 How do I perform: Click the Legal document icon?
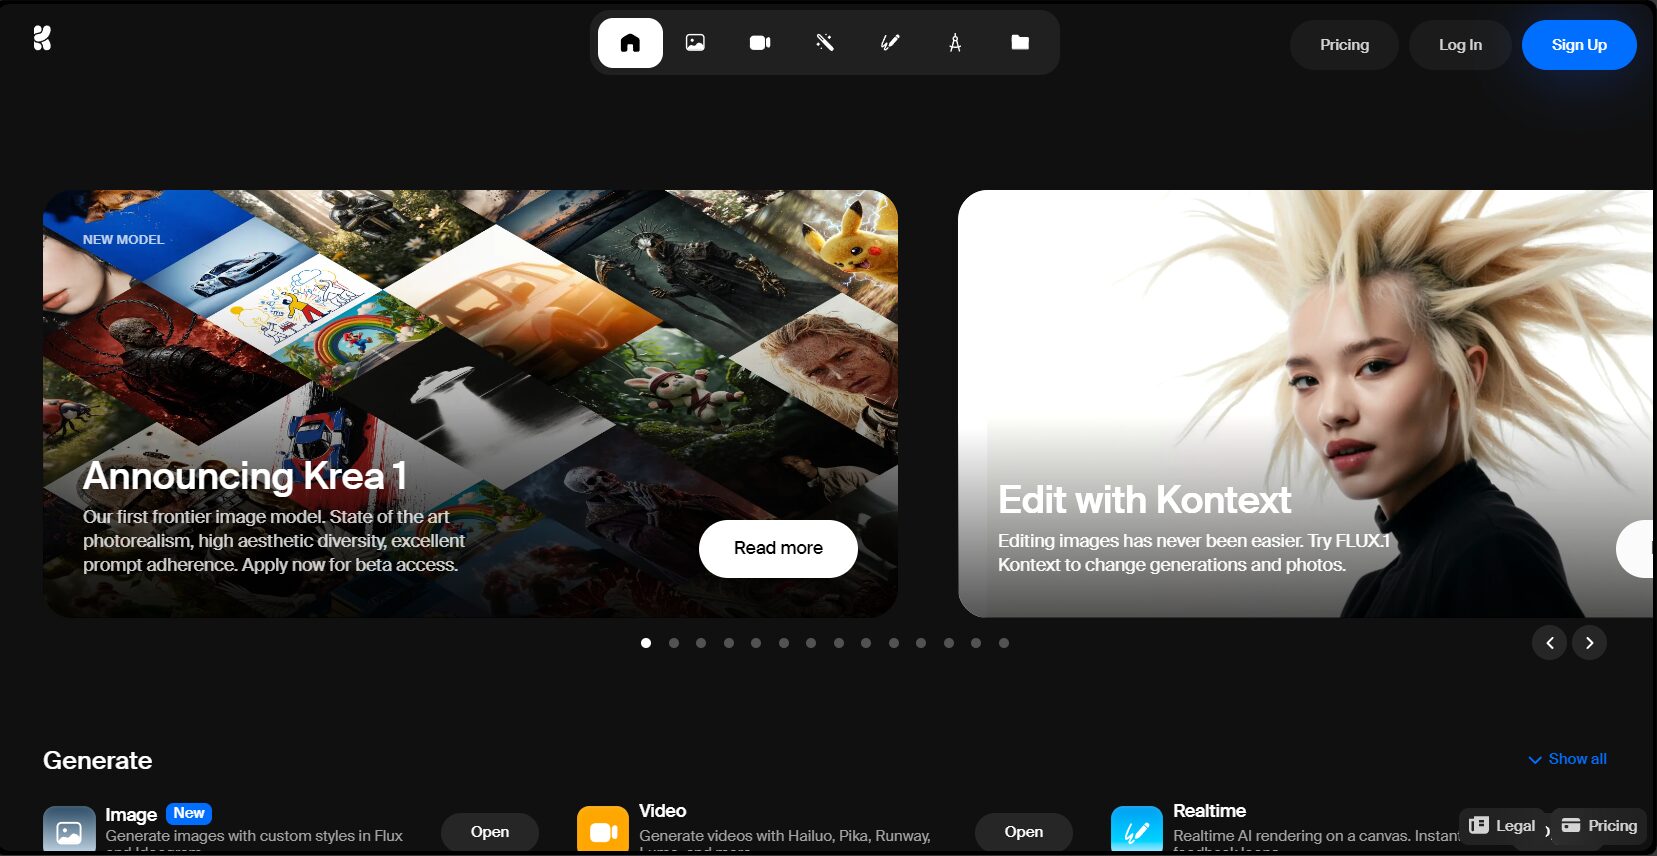(x=1479, y=825)
